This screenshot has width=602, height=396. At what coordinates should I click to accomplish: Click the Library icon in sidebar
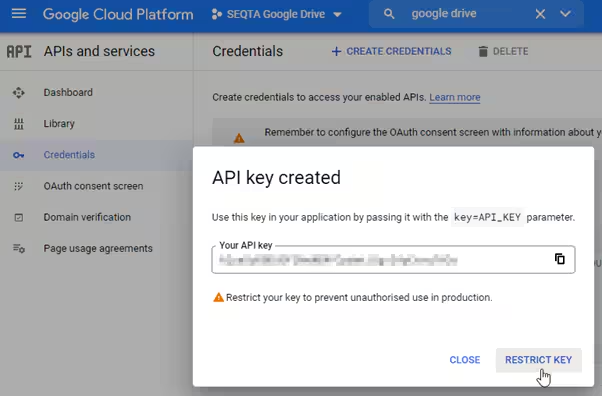click(18, 124)
